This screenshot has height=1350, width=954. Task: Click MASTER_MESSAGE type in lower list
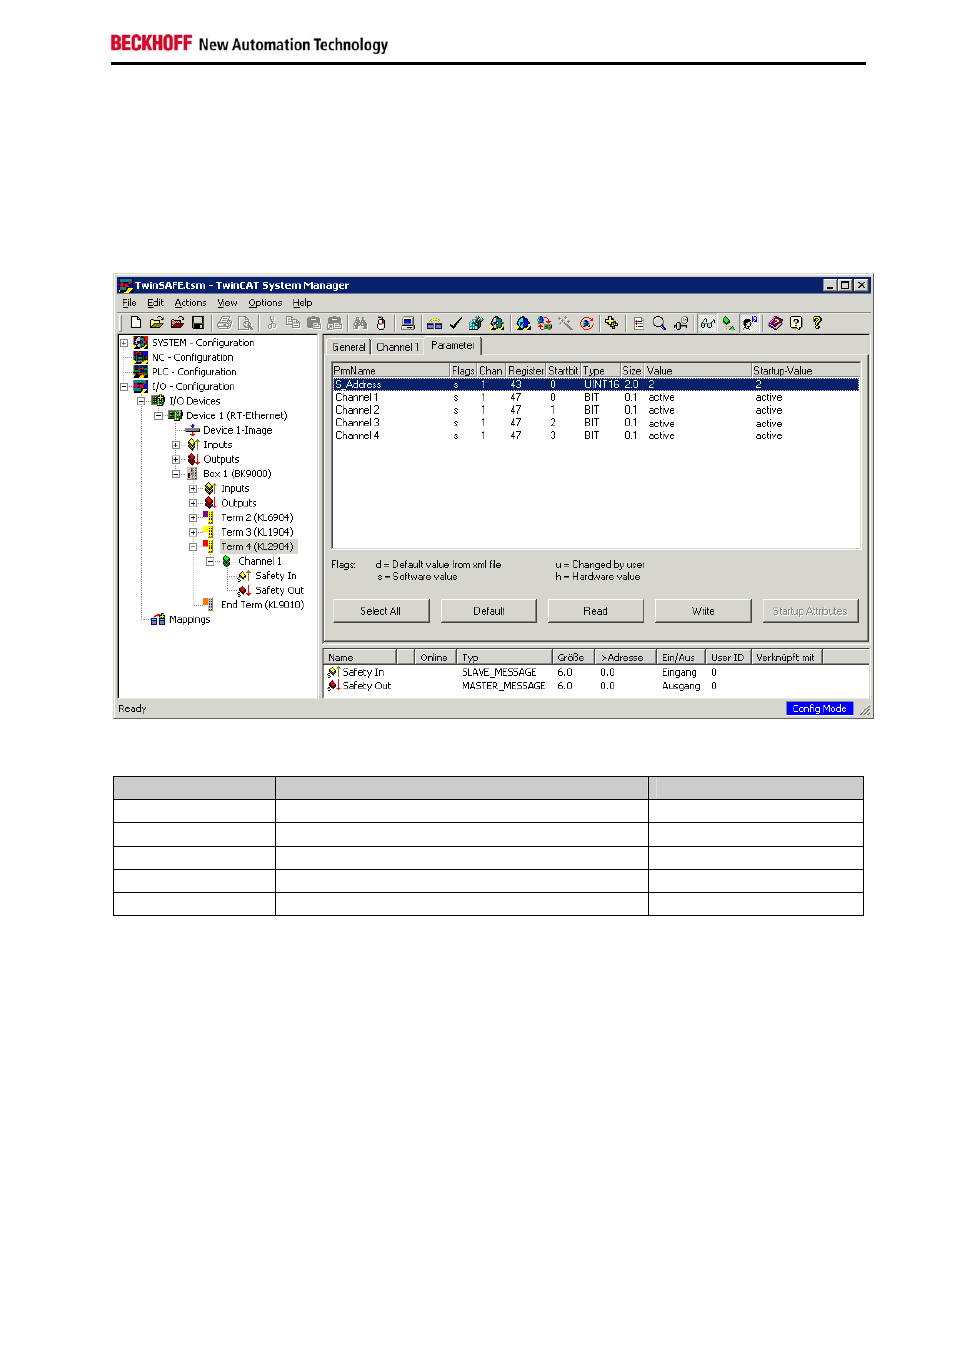coord(503,686)
